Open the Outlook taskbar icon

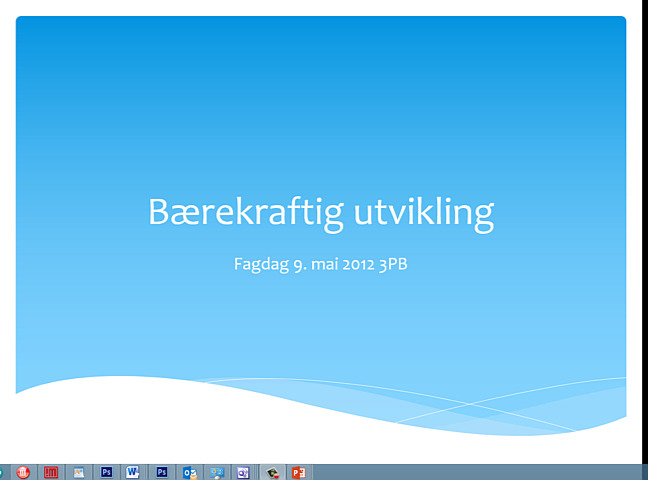click(189, 472)
